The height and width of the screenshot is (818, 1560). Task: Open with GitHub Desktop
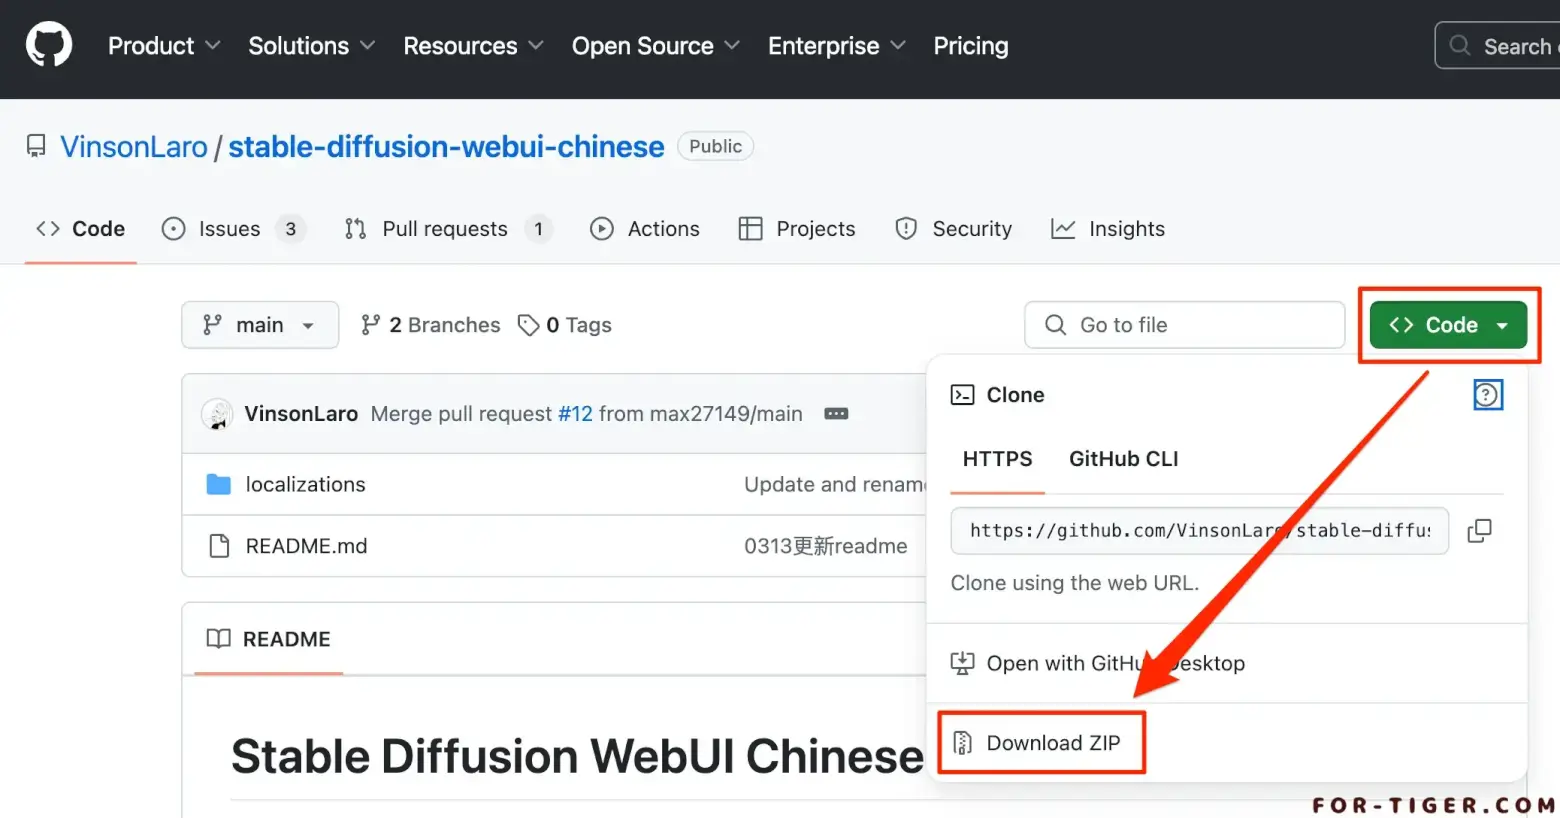coord(1098,663)
